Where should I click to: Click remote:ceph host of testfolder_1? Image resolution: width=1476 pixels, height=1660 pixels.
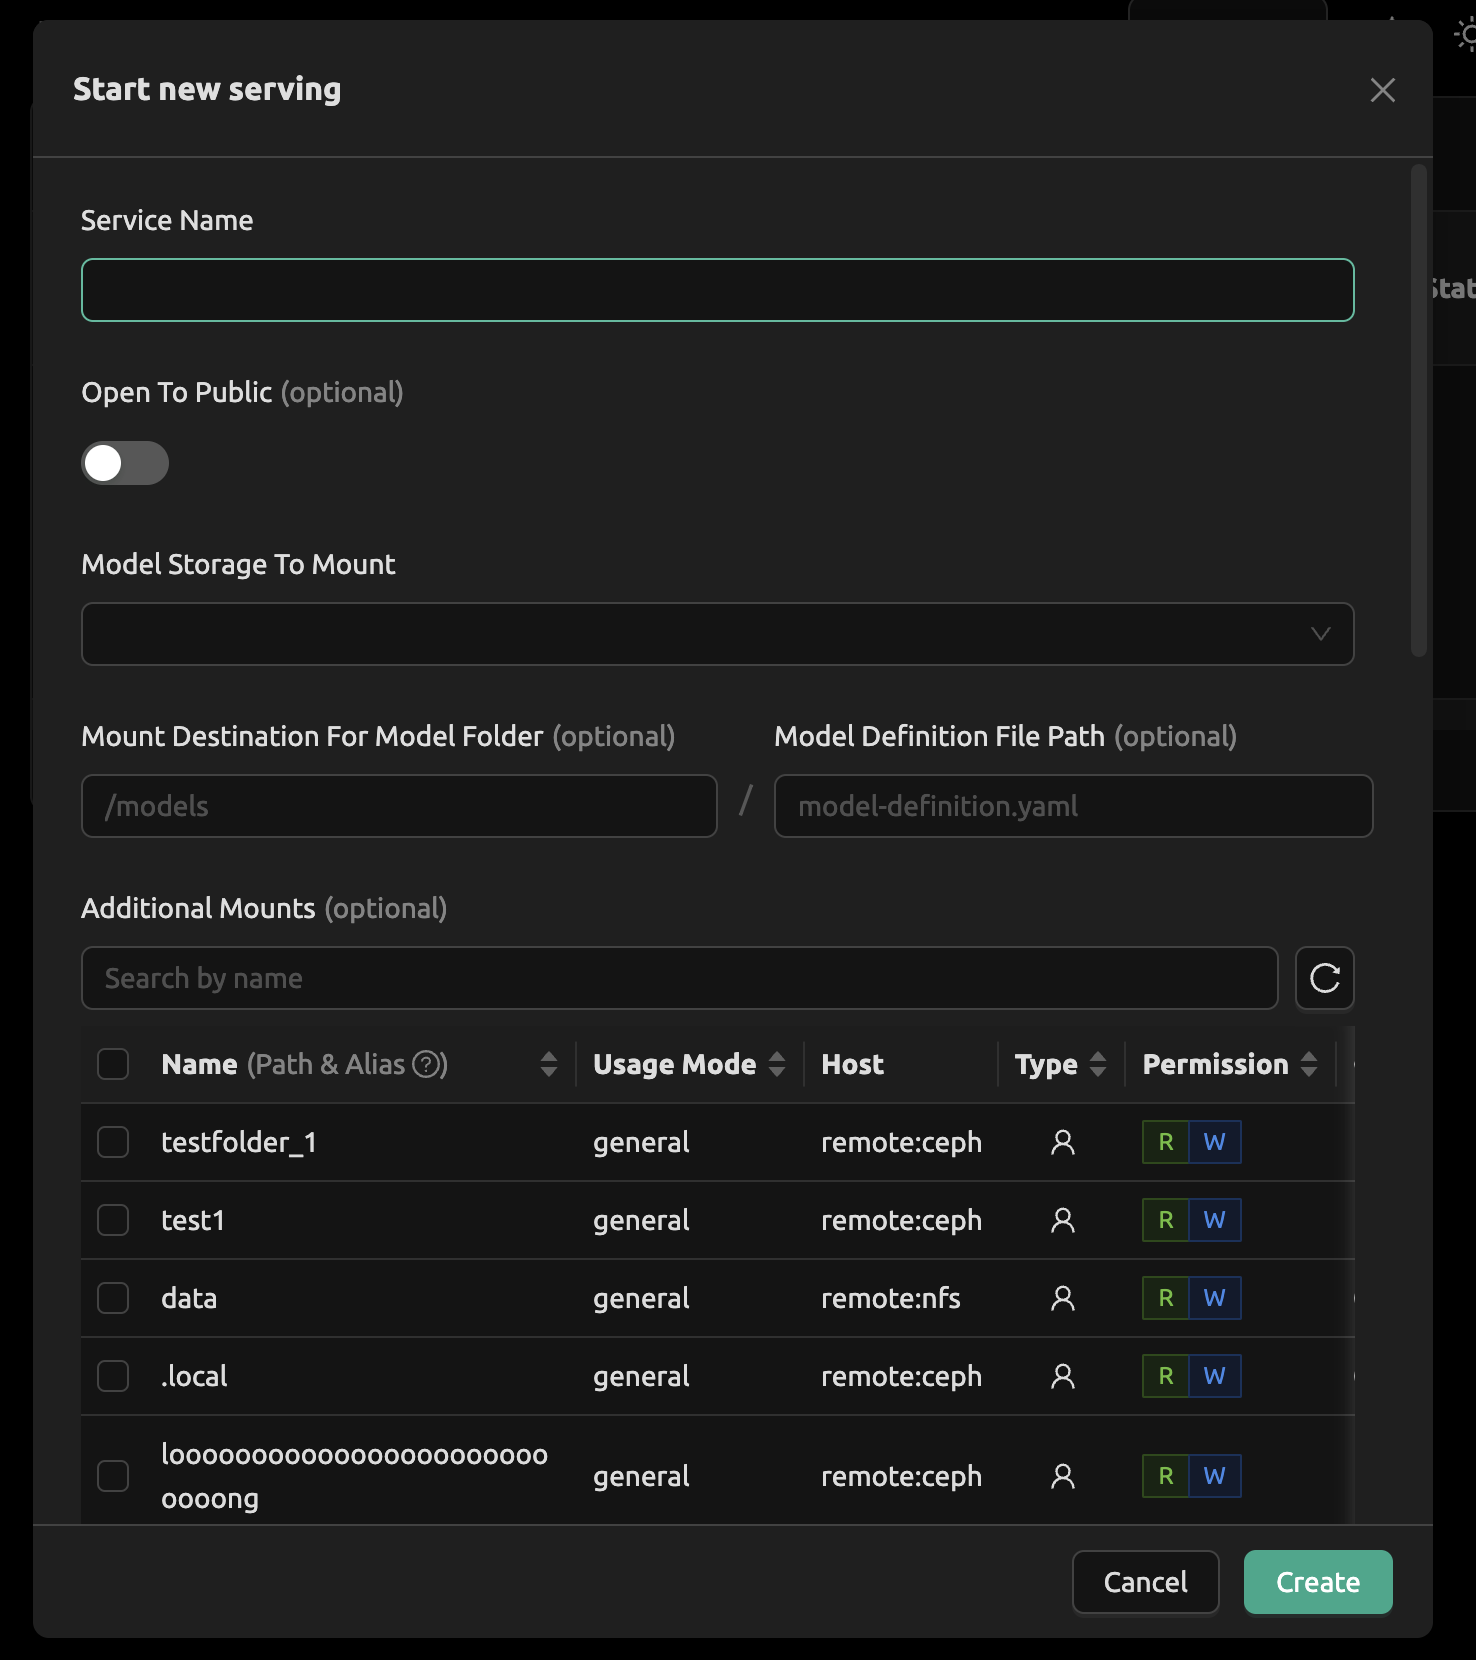click(x=901, y=1142)
